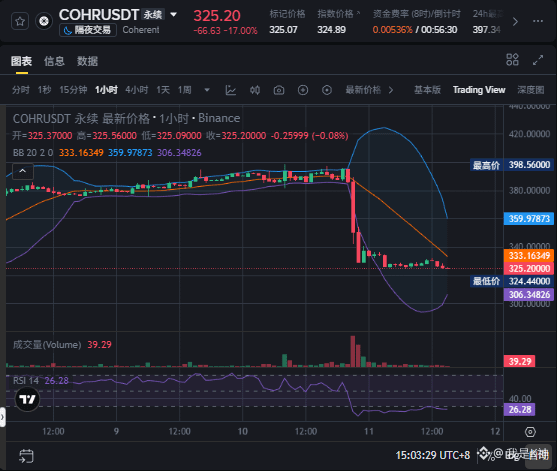
Task: Click the funding rate 0.00536% value
Action: [393, 29]
